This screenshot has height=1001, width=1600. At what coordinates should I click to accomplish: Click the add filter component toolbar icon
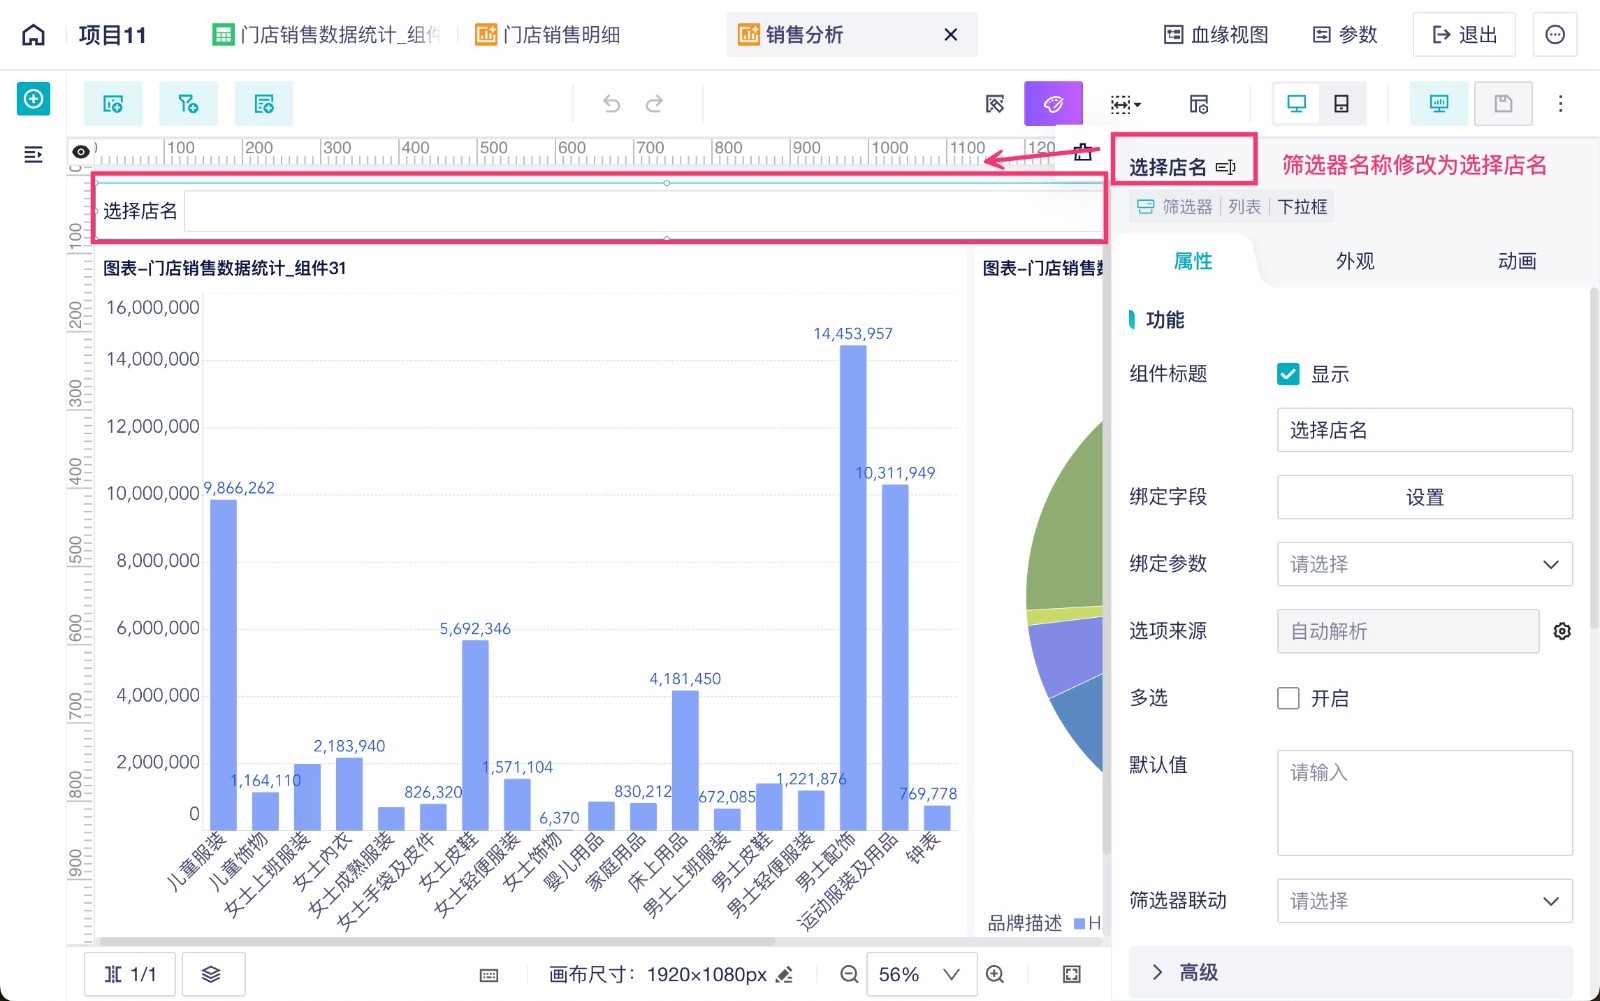pos(188,104)
